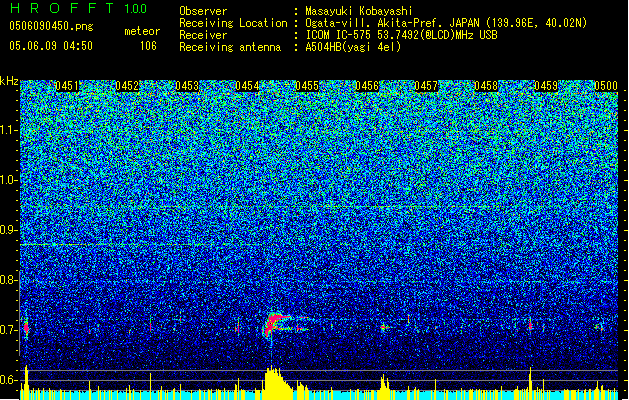Click the file name 0506090450.png
The image size is (629, 400).
(51, 26)
